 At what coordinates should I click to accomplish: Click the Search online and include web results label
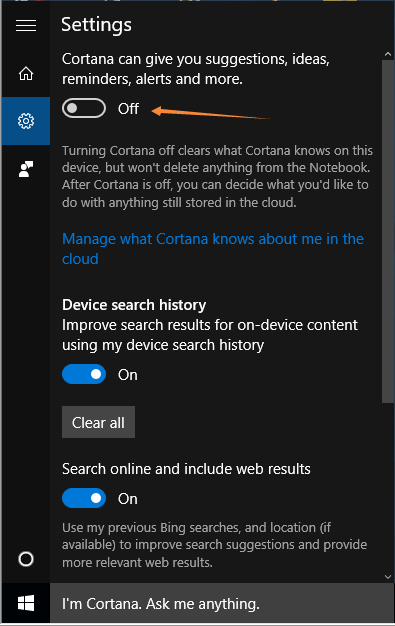[186, 469]
